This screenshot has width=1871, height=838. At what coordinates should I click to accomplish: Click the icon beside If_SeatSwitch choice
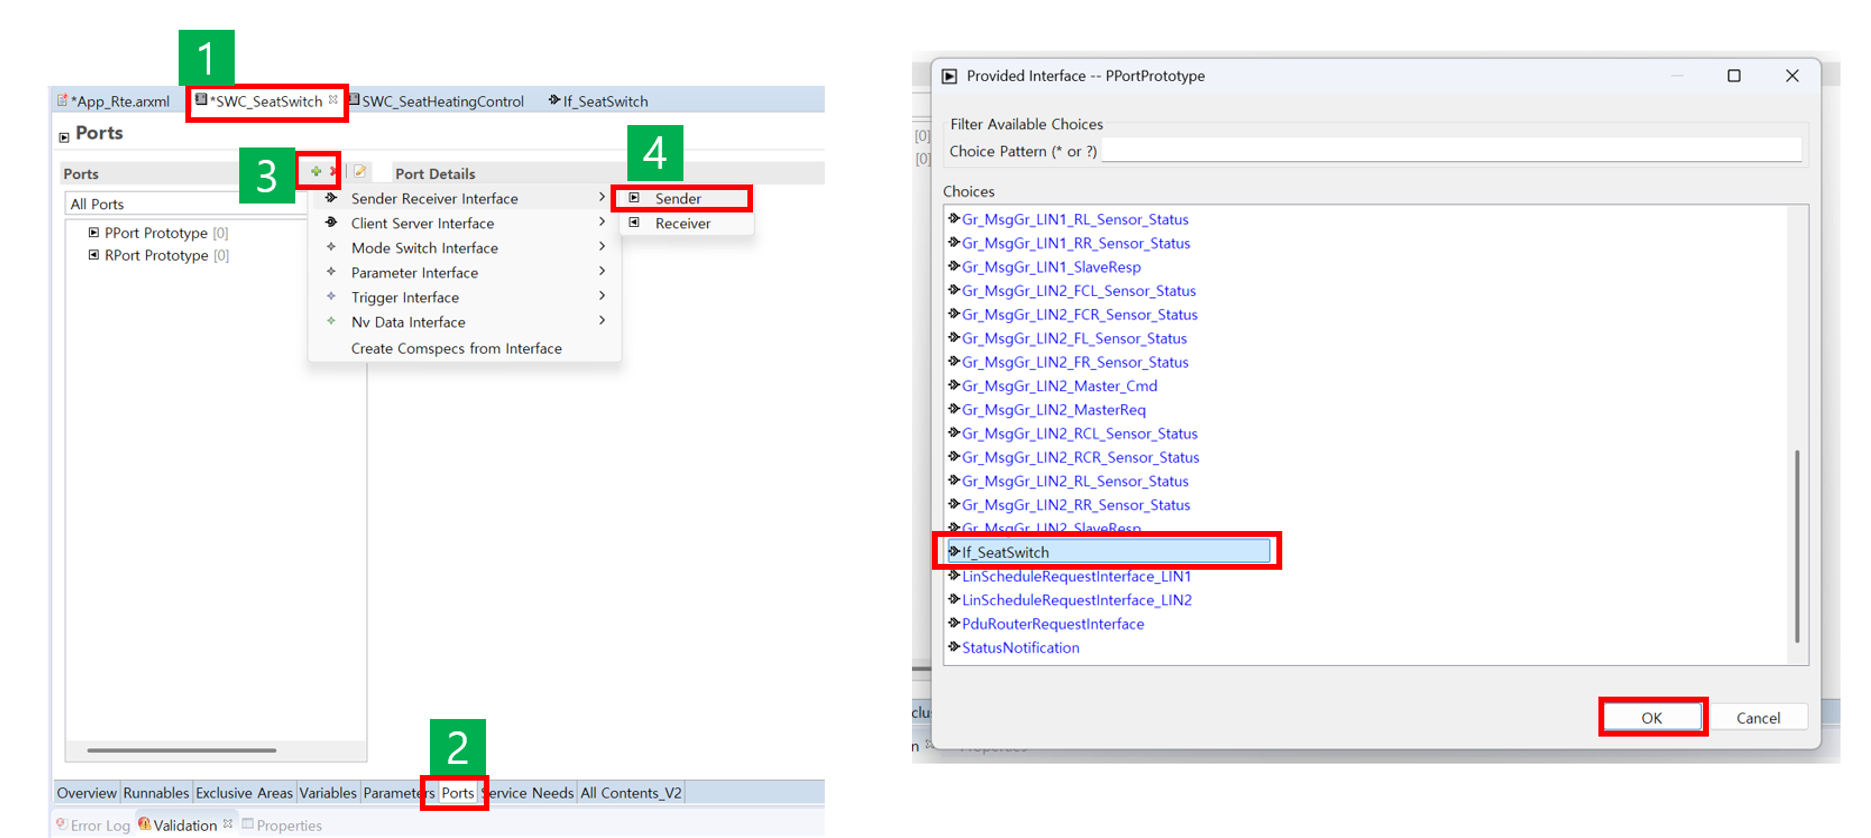[x=954, y=552]
